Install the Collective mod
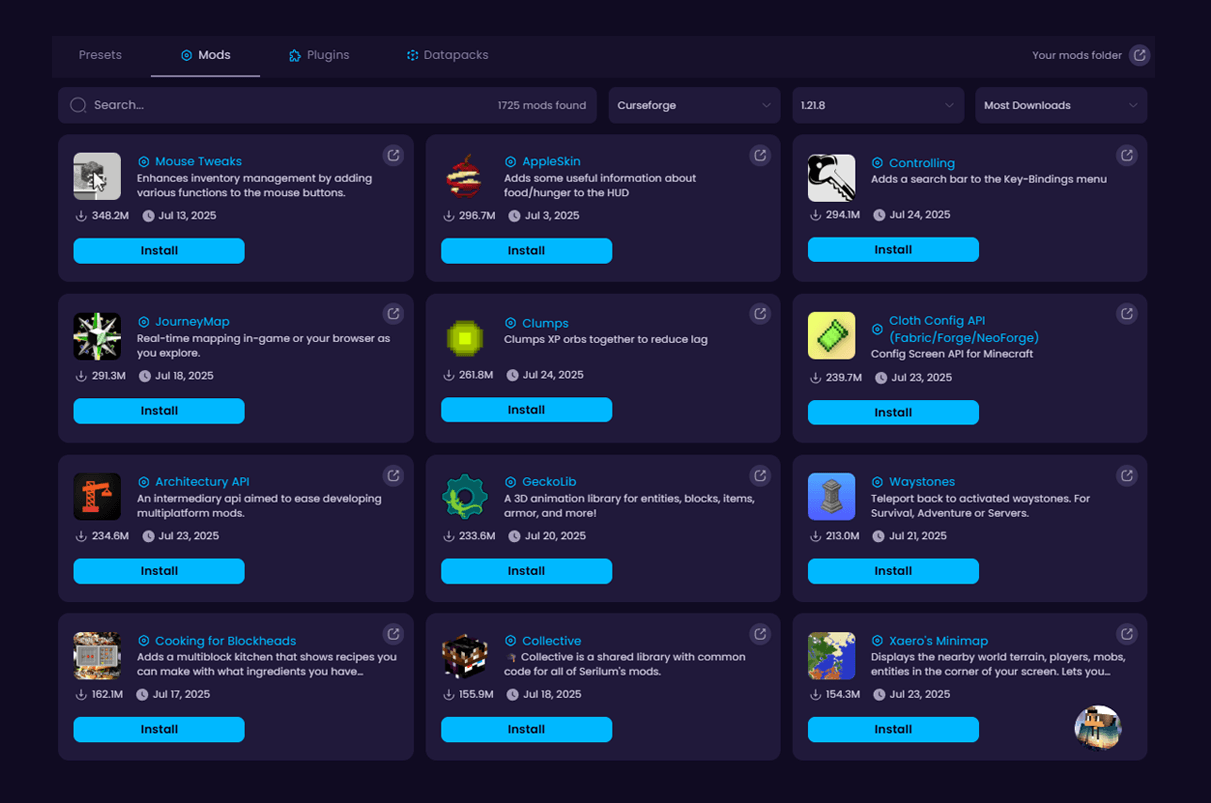The height and width of the screenshot is (803, 1211). tap(526, 730)
